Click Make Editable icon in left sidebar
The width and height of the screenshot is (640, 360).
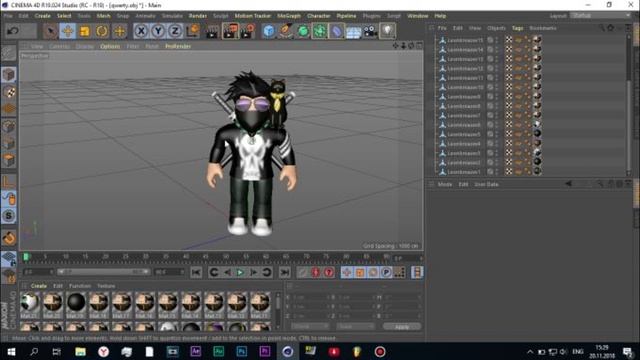click(x=9, y=53)
